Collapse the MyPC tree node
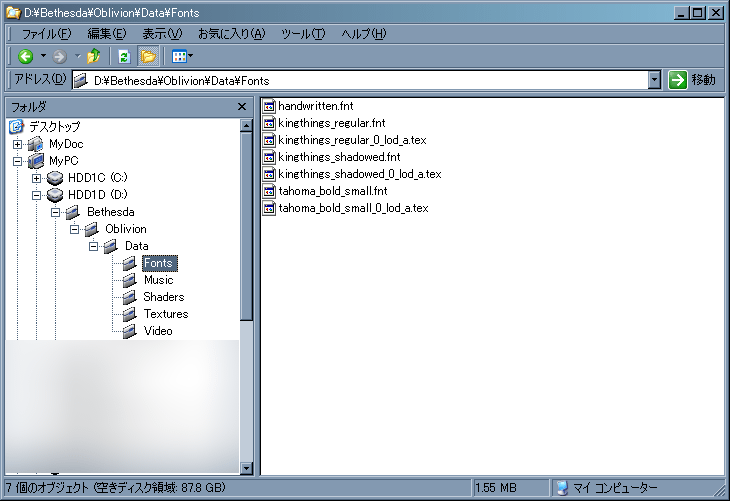Viewport: 730px width, 501px height. coord(17,161)
